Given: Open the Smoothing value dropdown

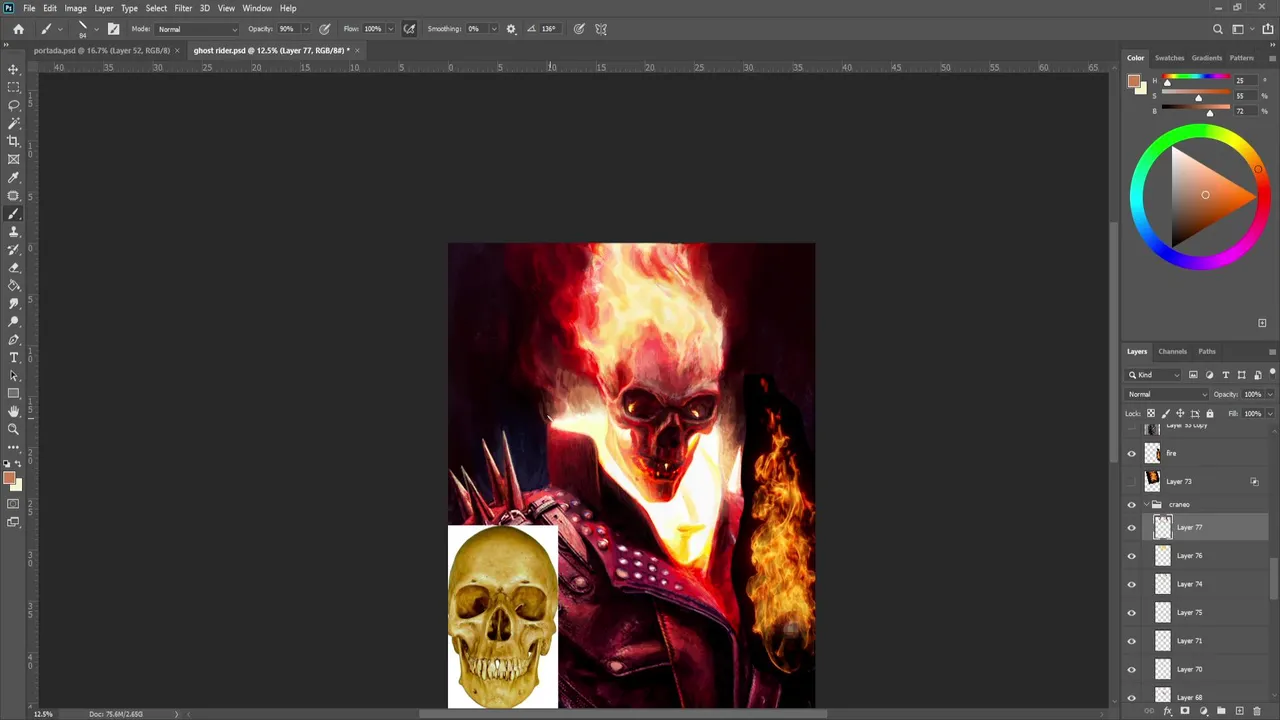Looking at the screenshot, I should coord(493,29).
